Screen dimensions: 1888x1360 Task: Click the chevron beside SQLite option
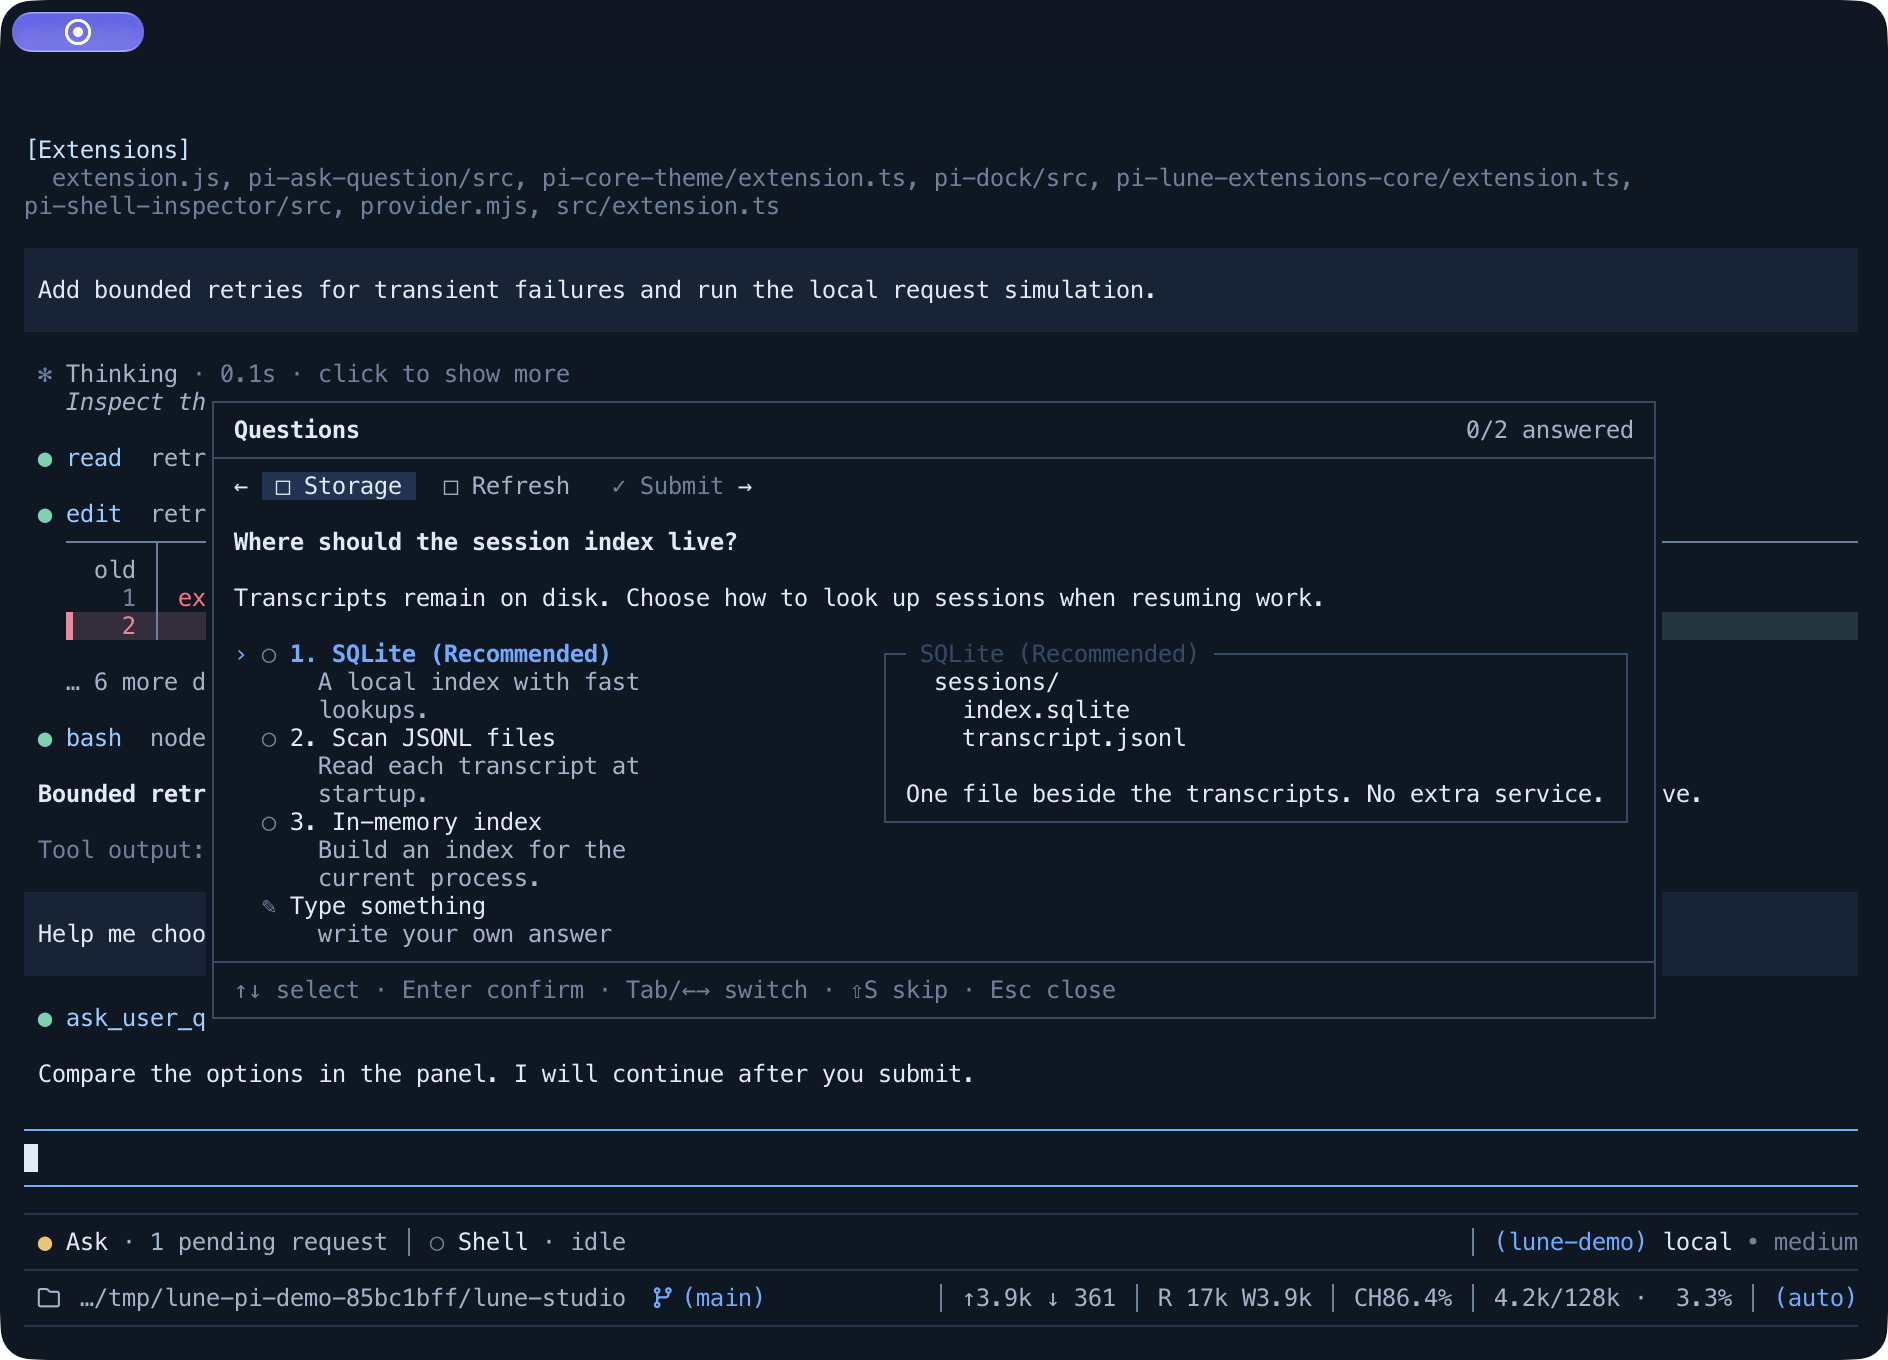[241, 654]
